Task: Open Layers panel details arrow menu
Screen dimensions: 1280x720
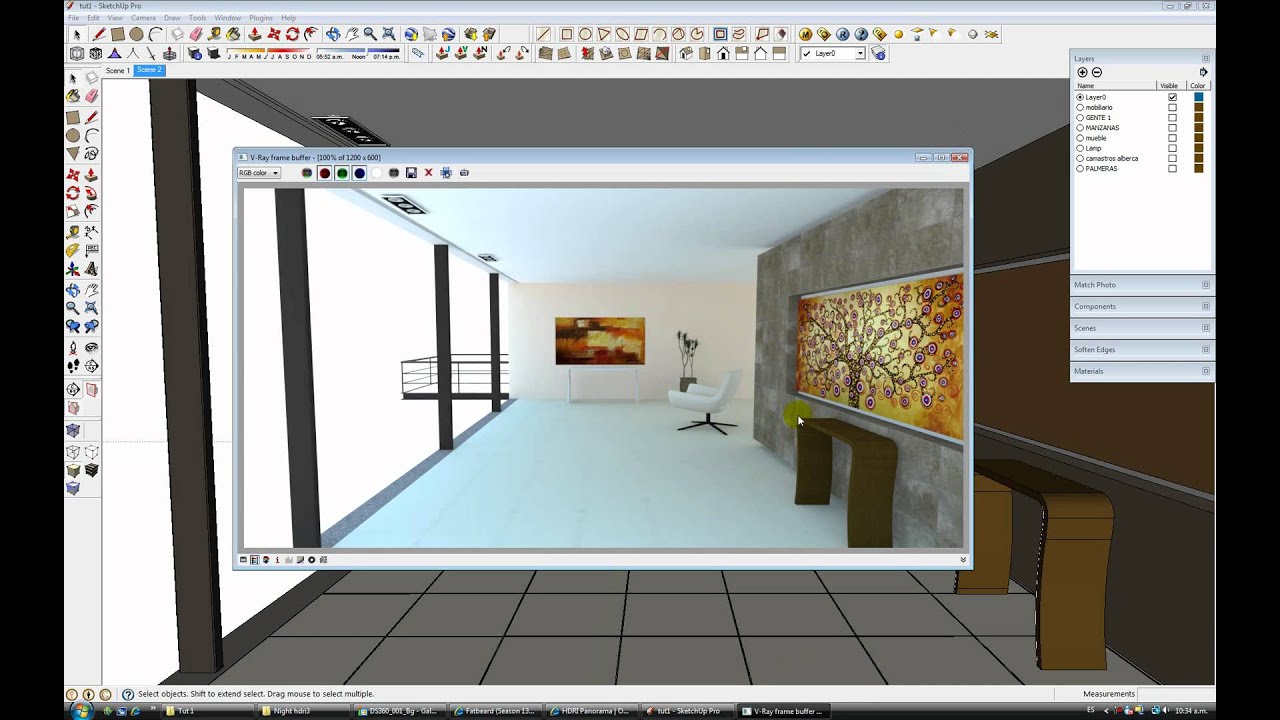Action: (x=1203, y=72)
